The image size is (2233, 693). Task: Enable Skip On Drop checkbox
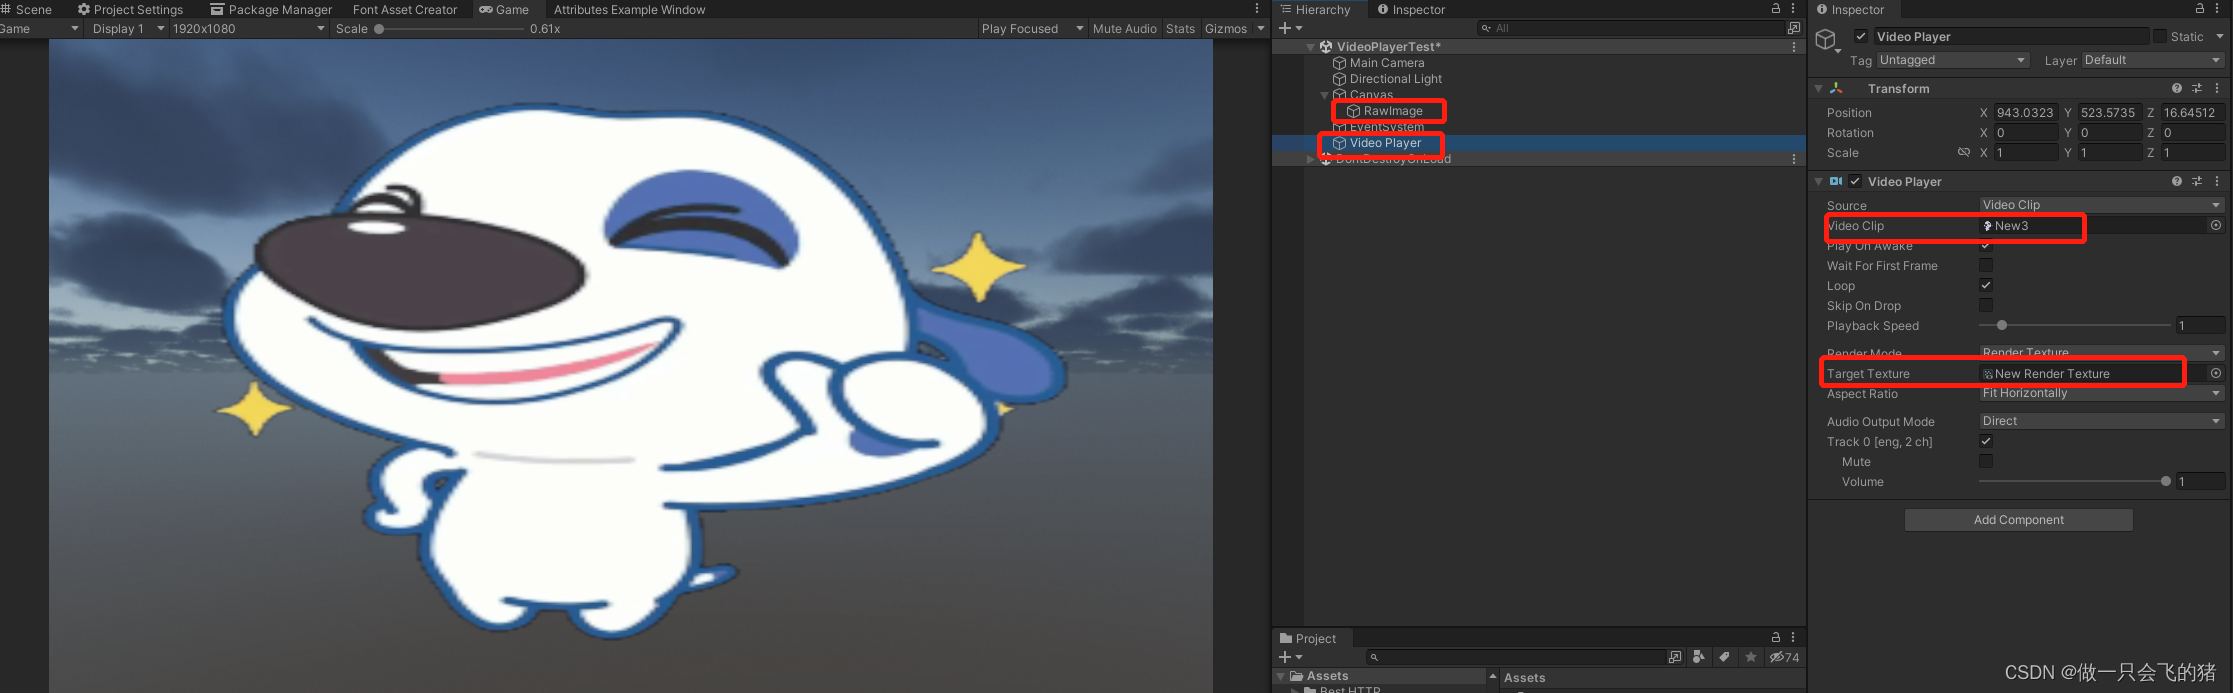(1986, 305)
